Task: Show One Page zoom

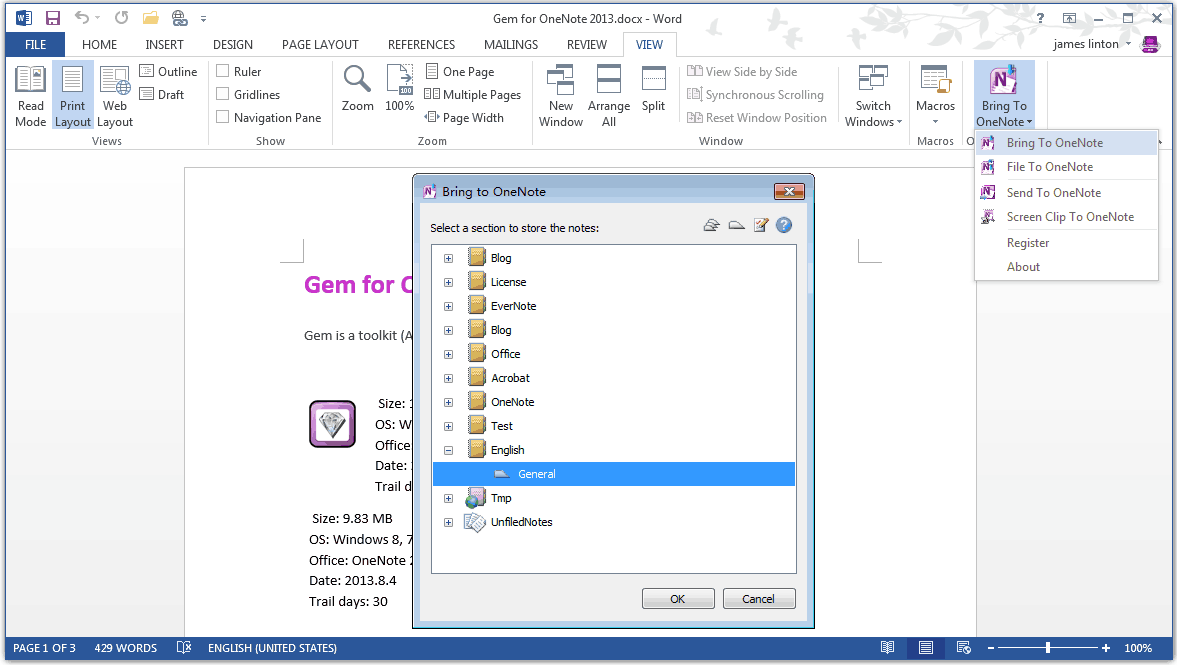Action: tap(459, 71)
